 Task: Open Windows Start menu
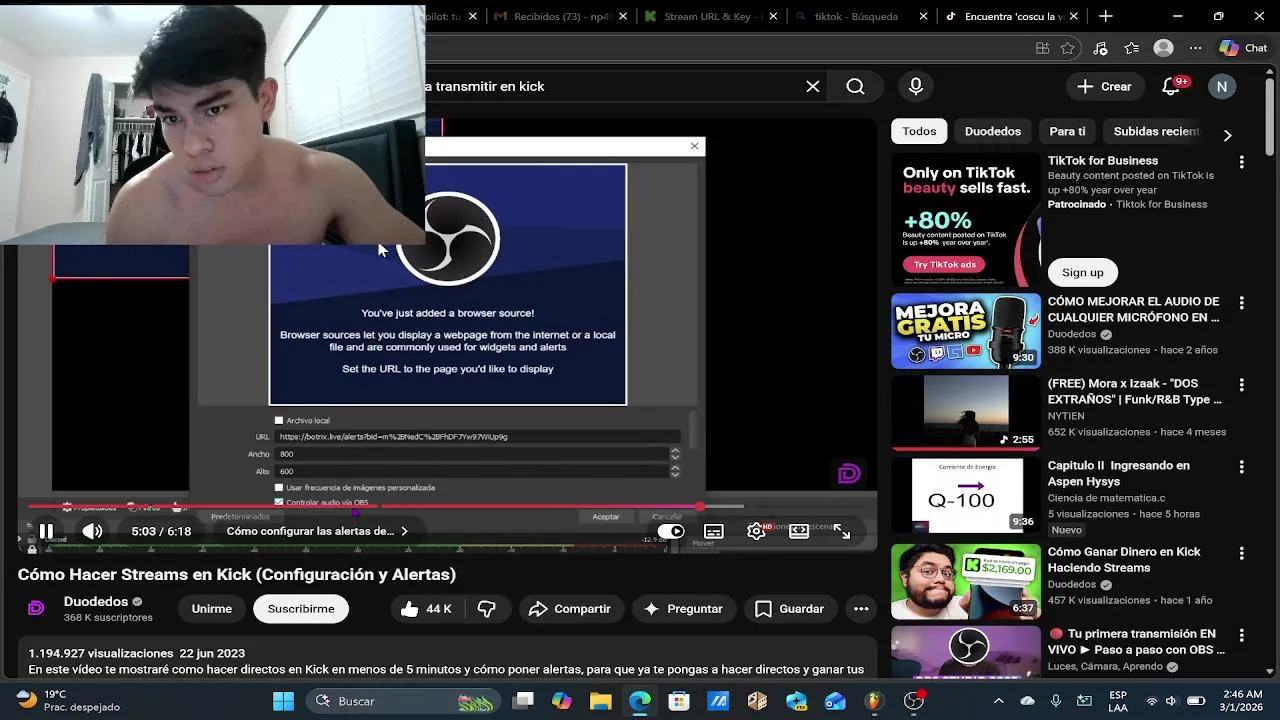tap(284, 701)
